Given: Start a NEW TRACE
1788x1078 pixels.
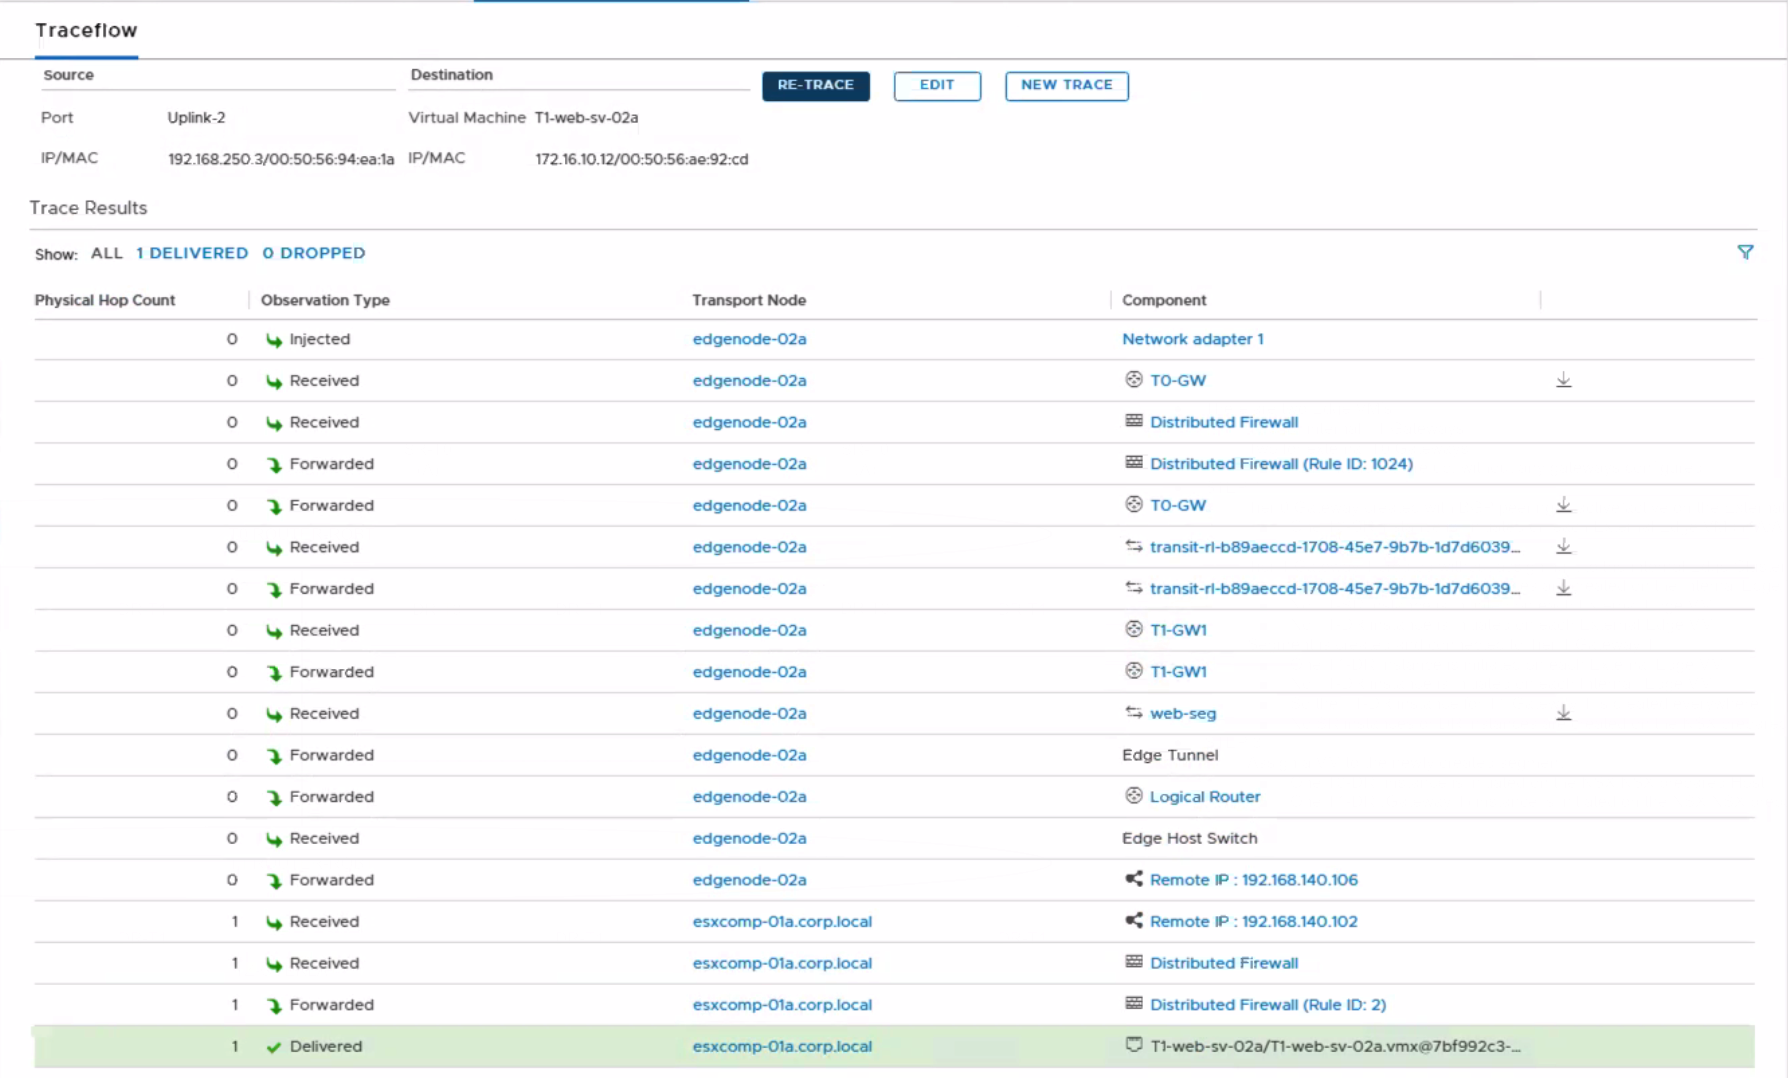Looking at the screenshot, I should click(1066, 86).
